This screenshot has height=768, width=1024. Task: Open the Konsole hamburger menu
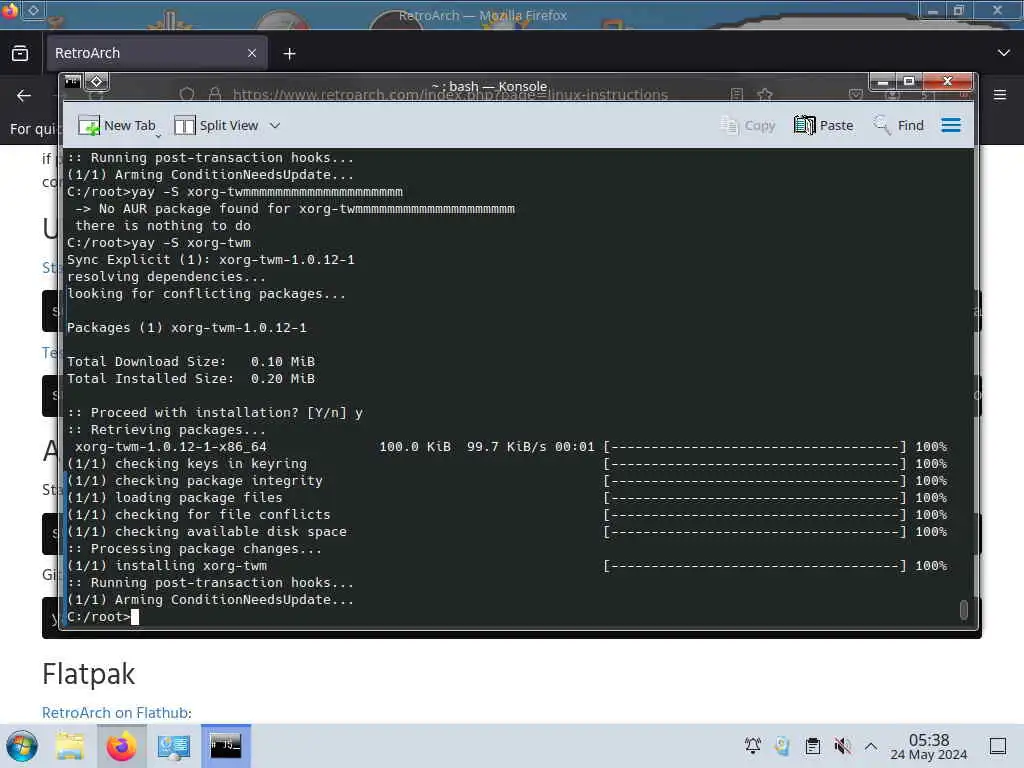point(951,125)
